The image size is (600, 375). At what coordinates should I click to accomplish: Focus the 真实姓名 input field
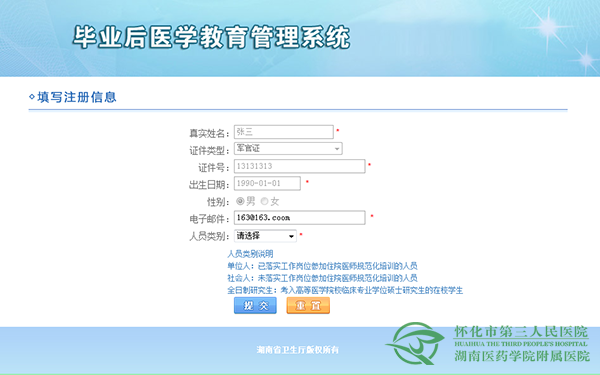[x=284, y=132]
